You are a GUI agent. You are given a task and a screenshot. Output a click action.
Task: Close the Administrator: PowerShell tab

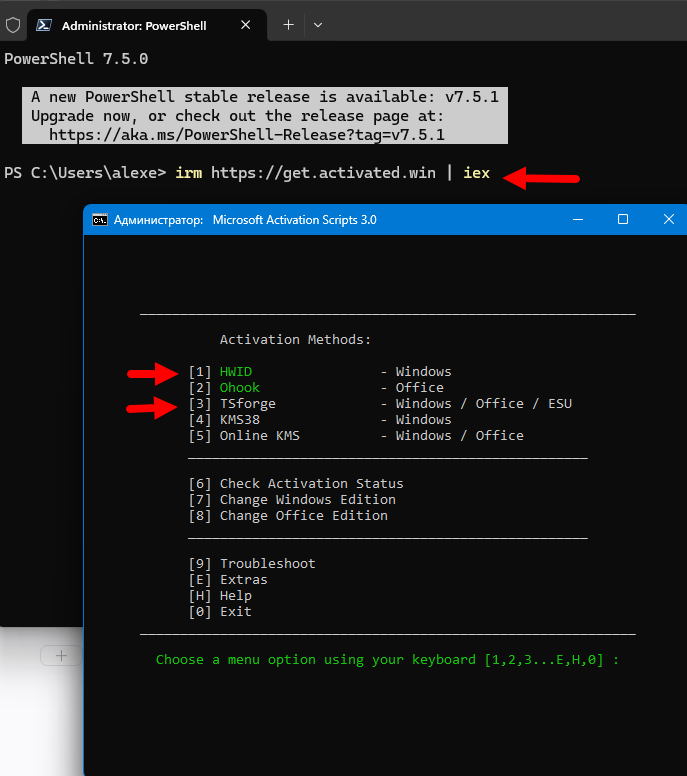(x=245, y=25)
